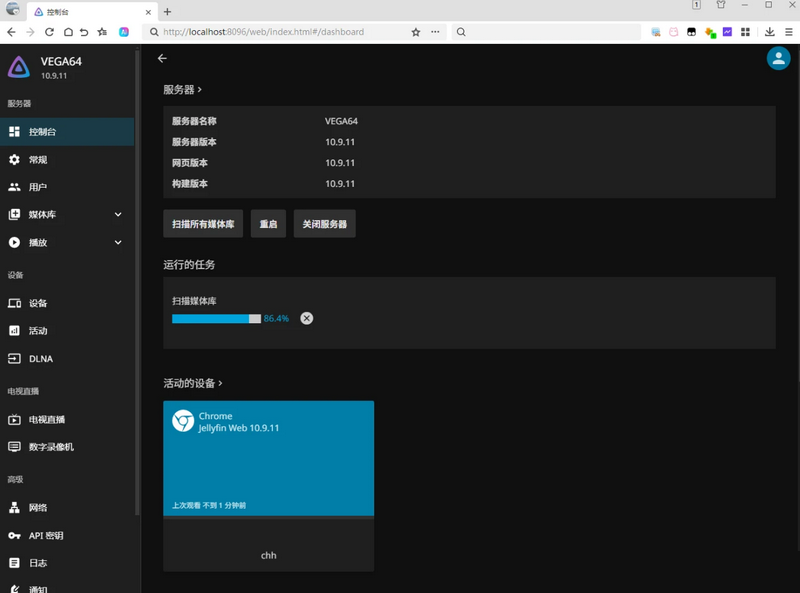Screen dimensions: 800x593
Task: Click the 常规 gear icon in sidebar
Action: 14,160
